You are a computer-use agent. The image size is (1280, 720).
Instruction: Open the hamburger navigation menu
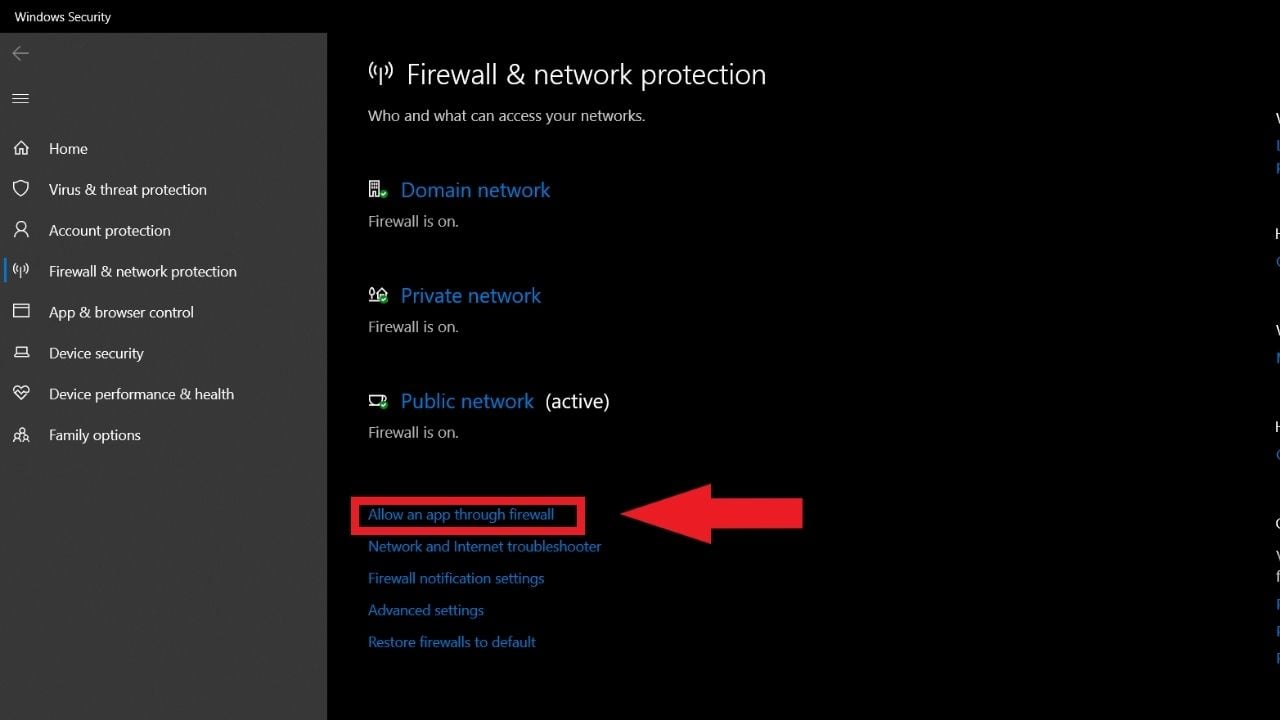20,97
